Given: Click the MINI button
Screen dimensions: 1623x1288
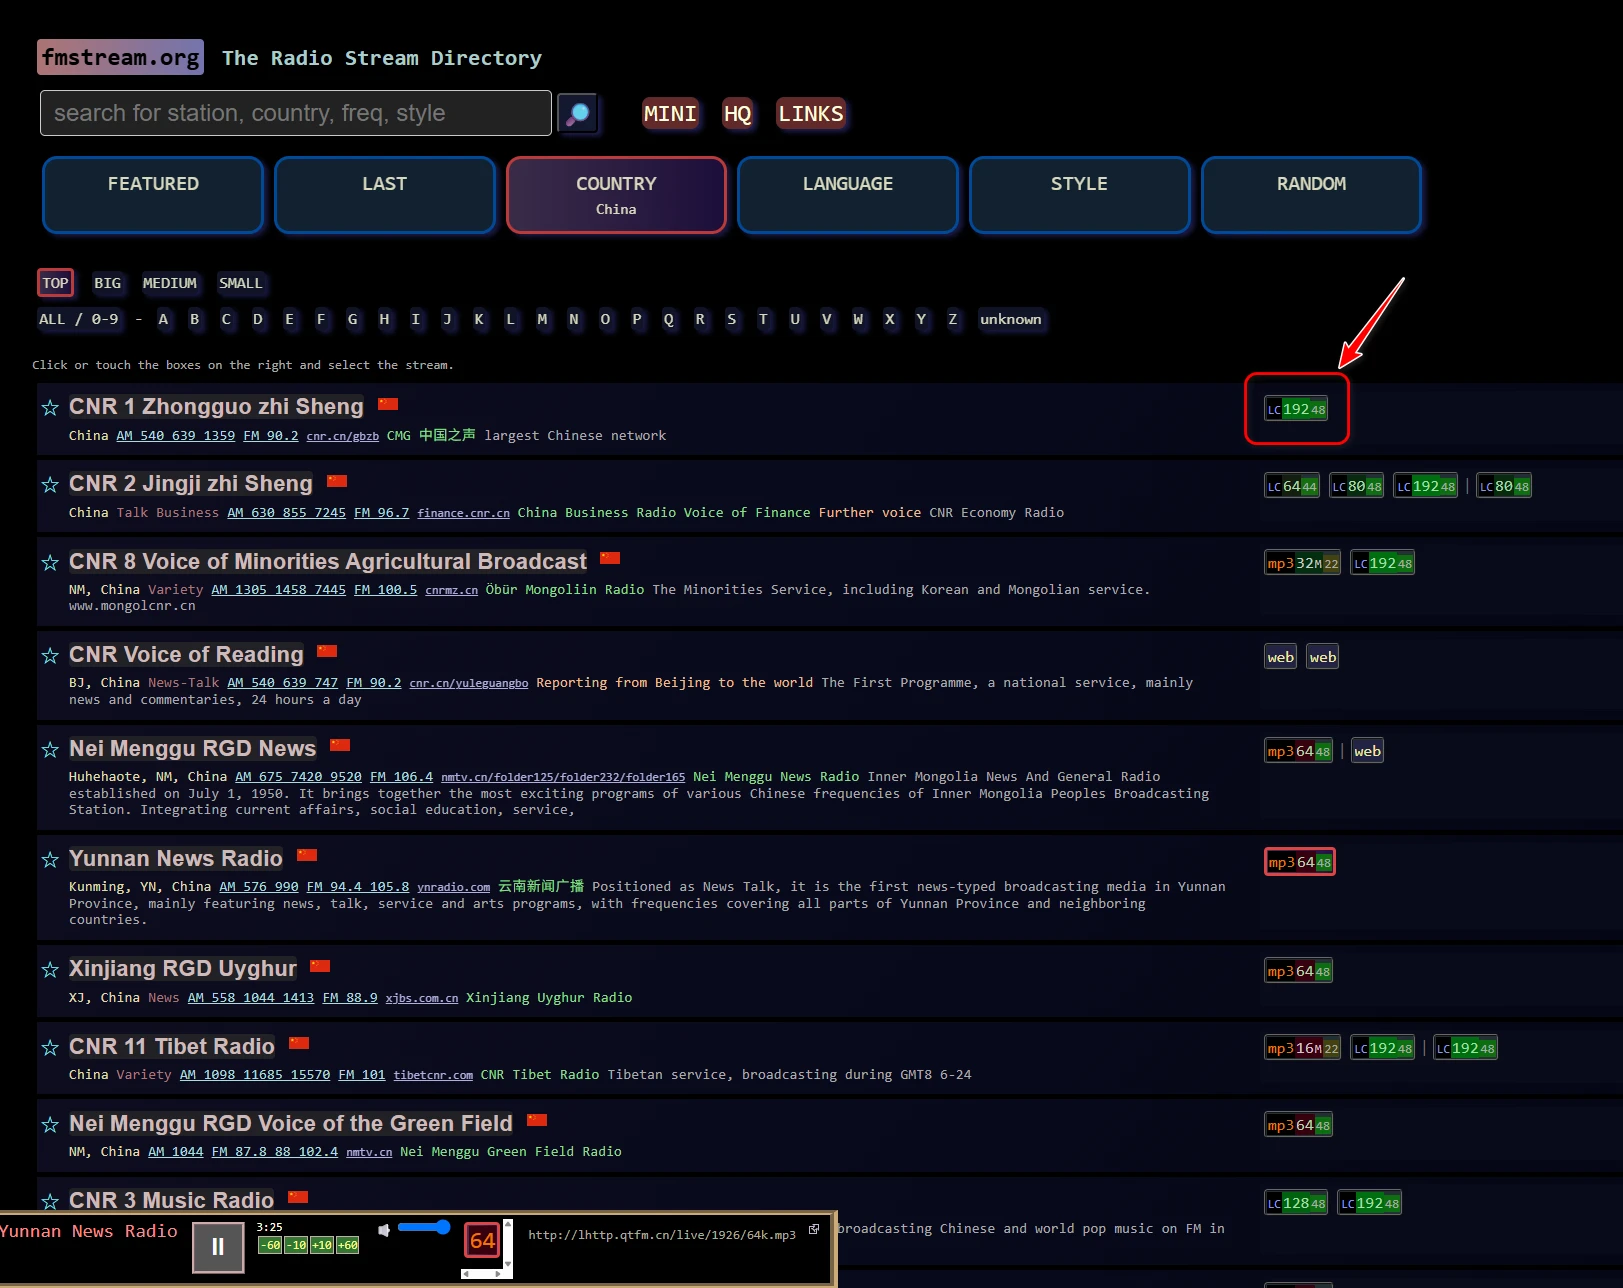Looking at the screenshot, I should tap(670, 114).
